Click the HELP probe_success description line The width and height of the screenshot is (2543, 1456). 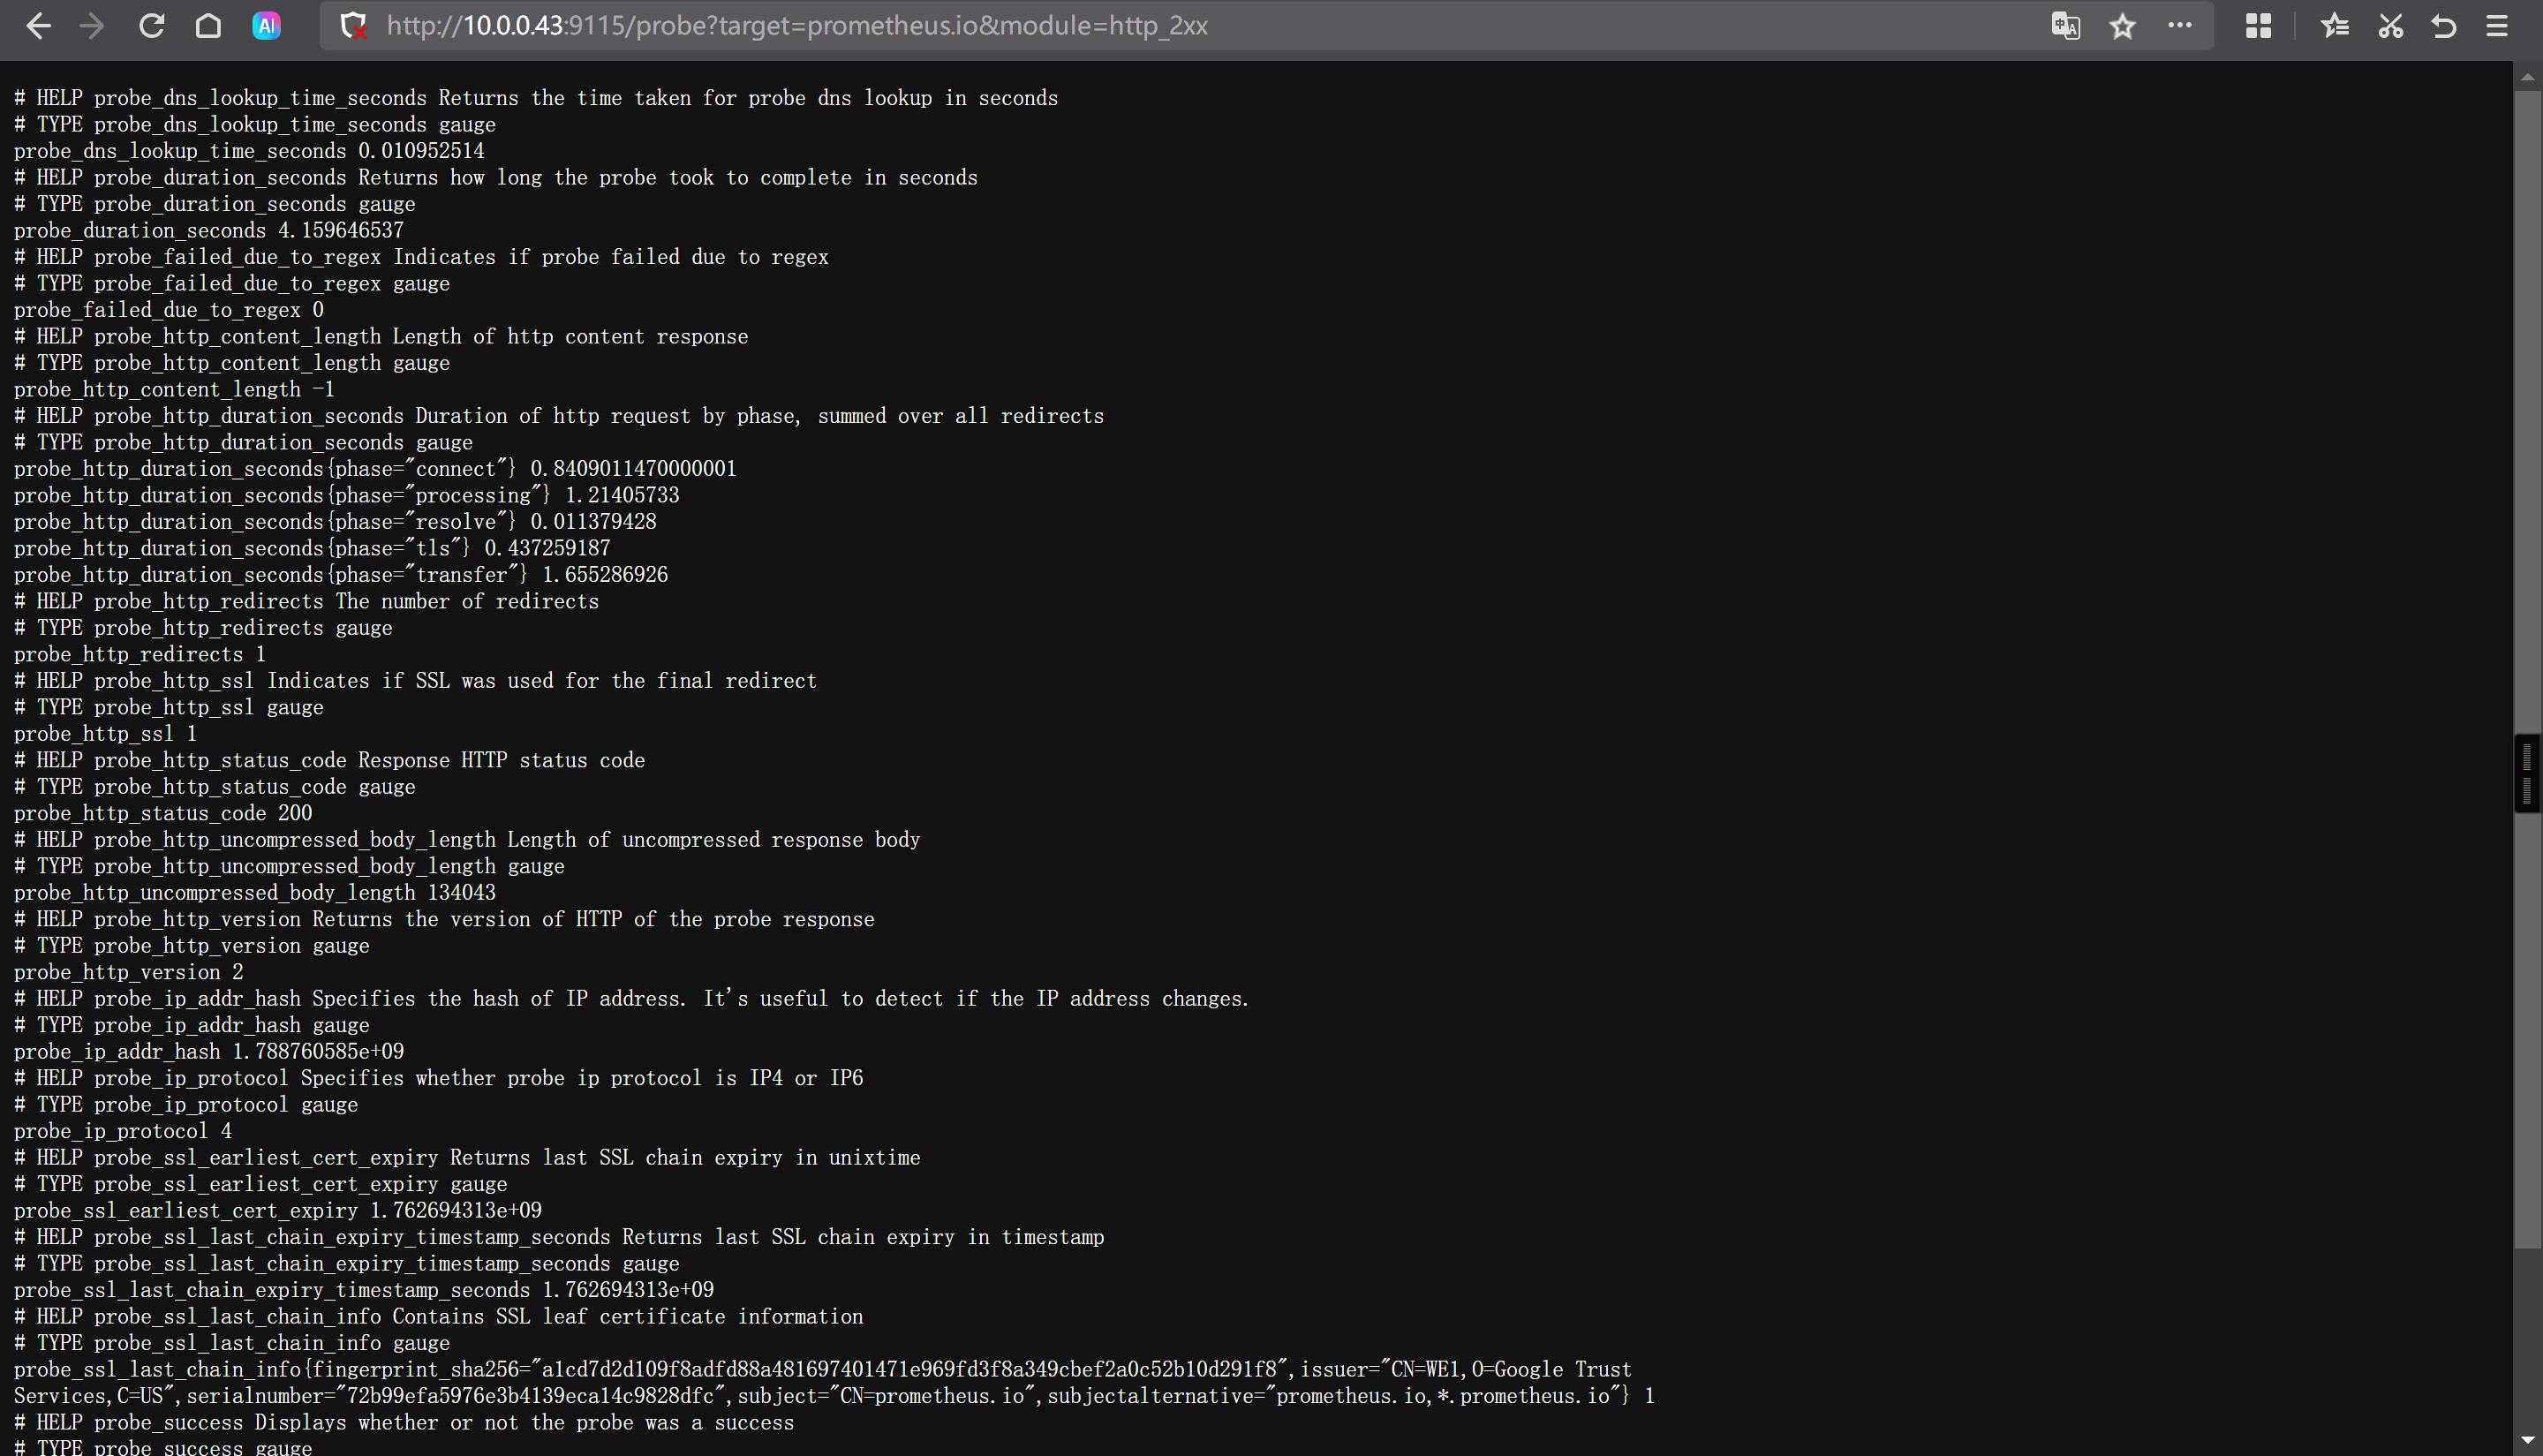[x=404, y=1422]
